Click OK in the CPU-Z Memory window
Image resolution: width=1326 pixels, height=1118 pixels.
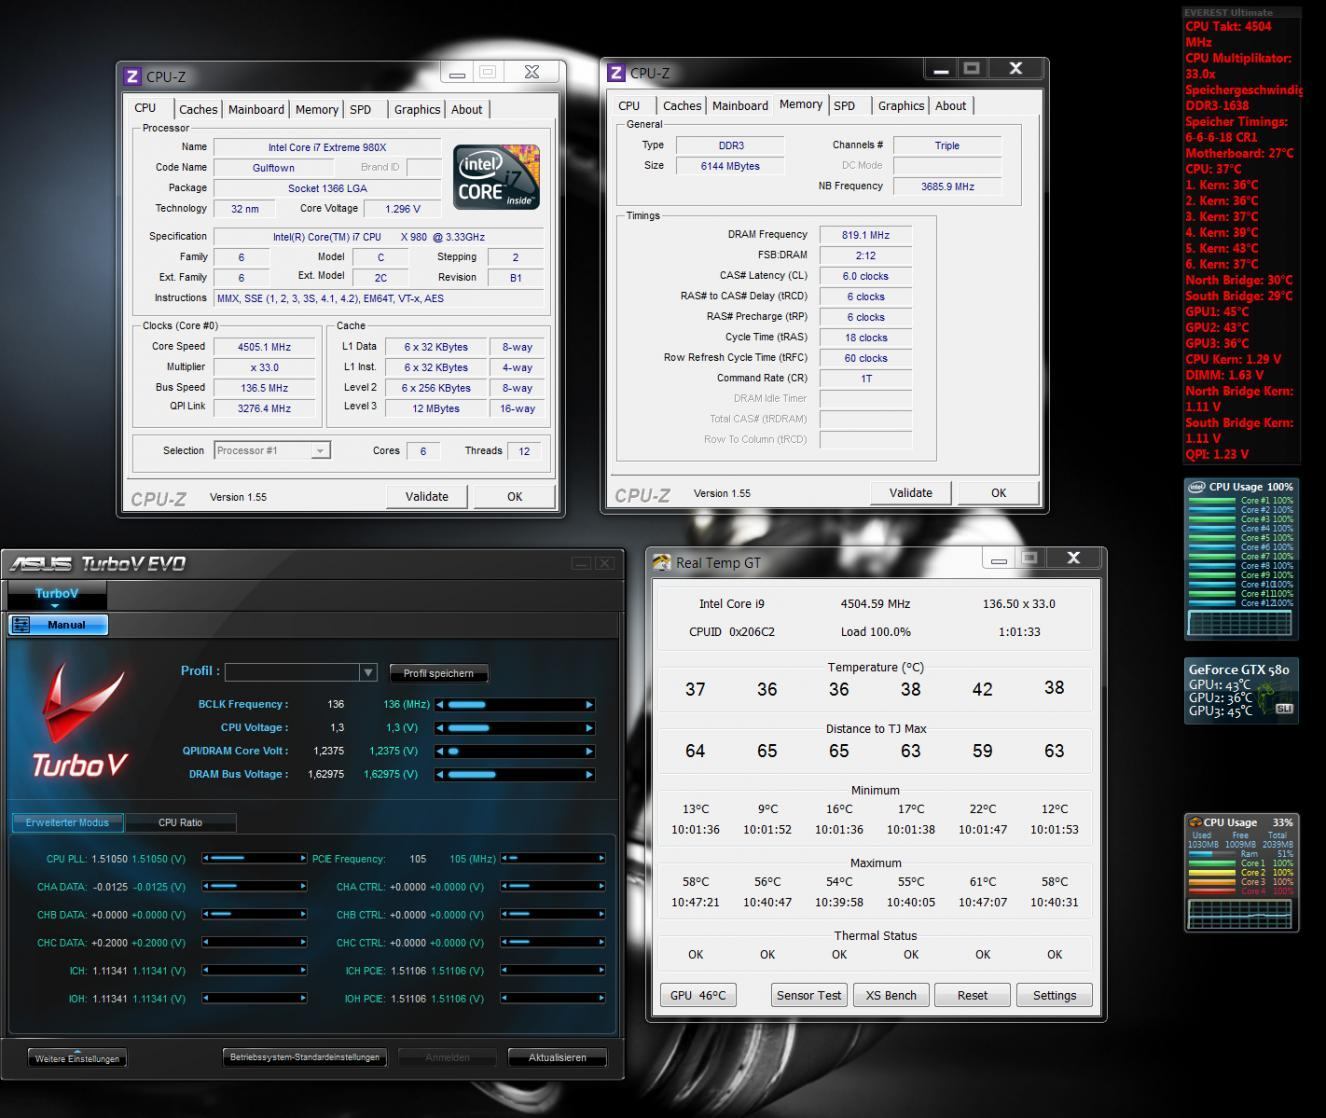[x=998, y=492]
